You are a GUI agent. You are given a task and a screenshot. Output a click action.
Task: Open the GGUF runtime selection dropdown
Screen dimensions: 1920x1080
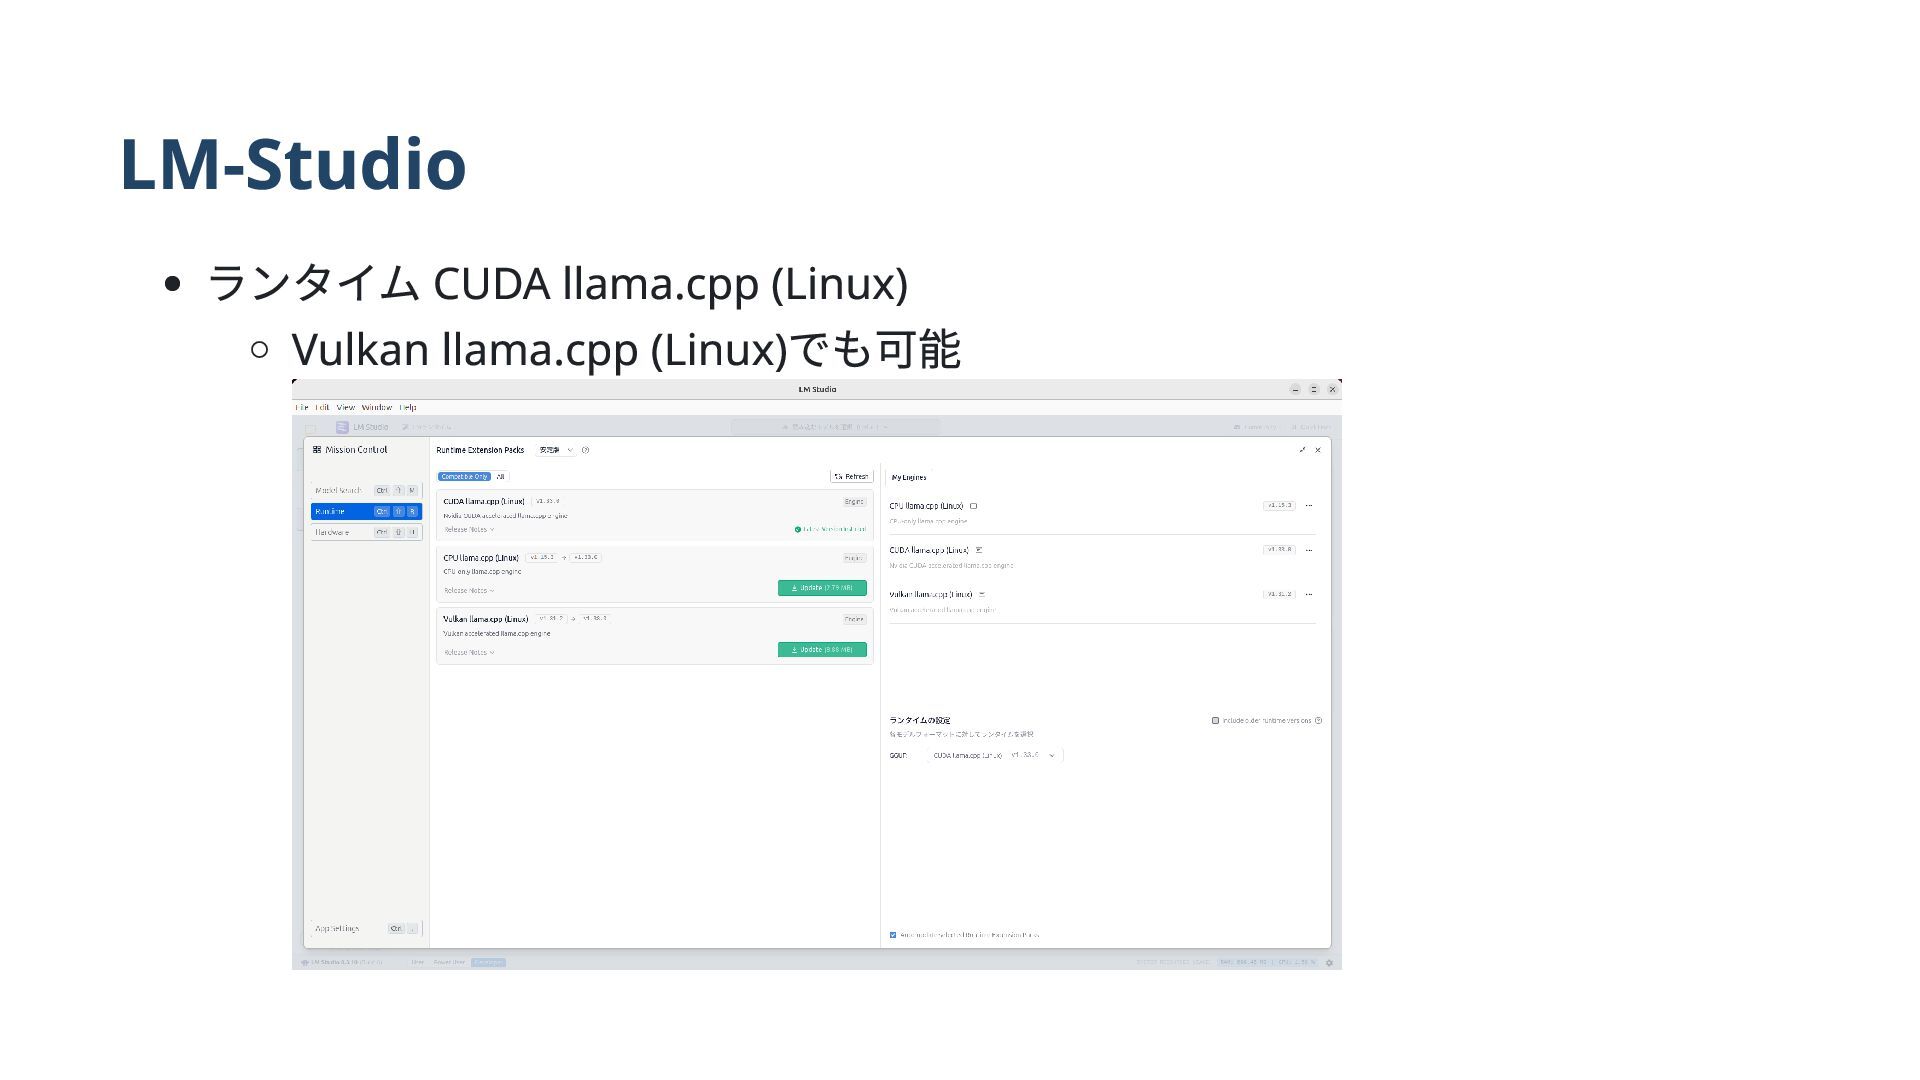click(x=995, y=756)
